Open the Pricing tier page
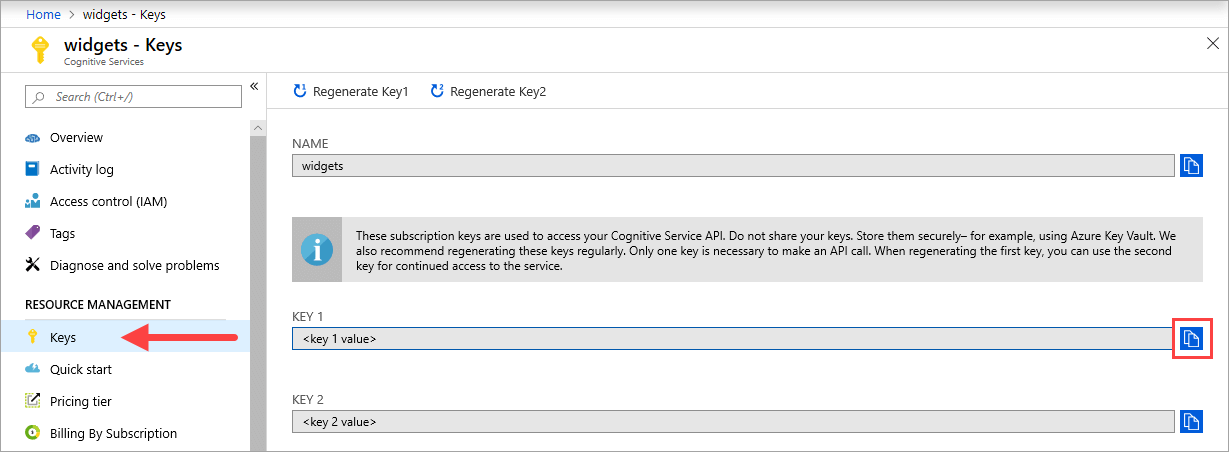1229x452 pixels. pyautogui.click(x=80, y=402)
